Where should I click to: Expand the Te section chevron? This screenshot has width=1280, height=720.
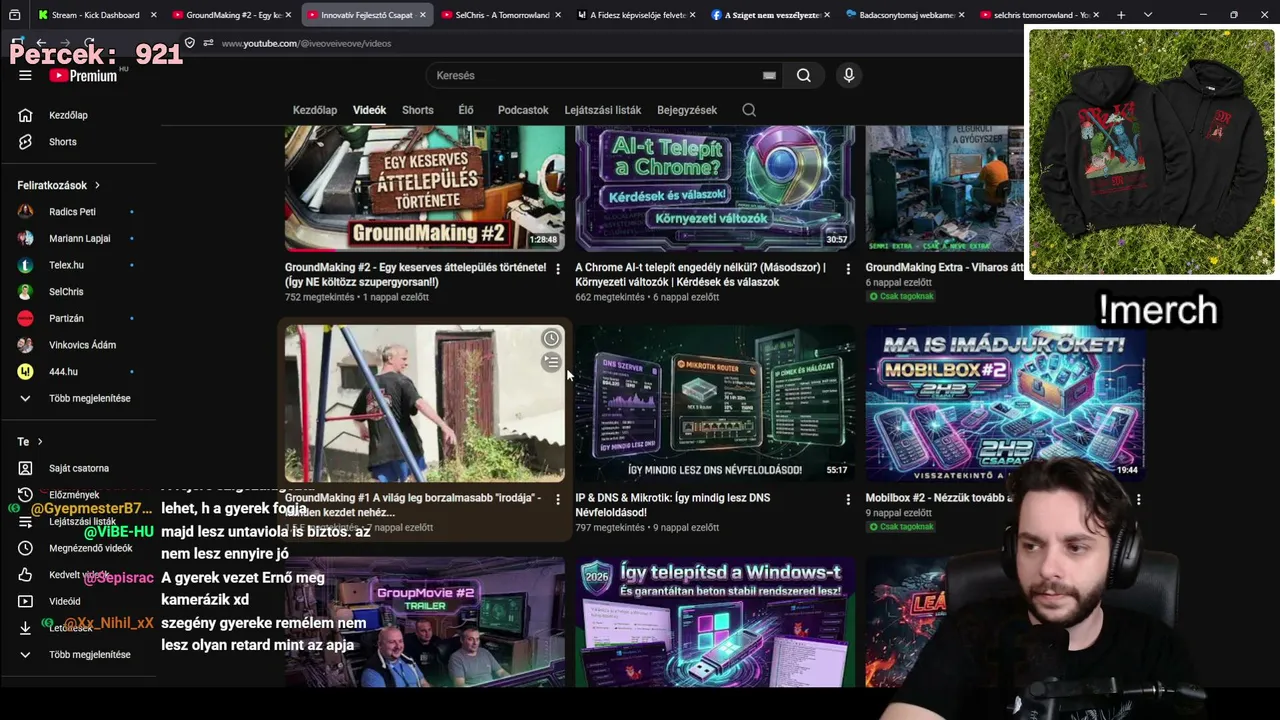pyautogui.click(x=40, y=441)
